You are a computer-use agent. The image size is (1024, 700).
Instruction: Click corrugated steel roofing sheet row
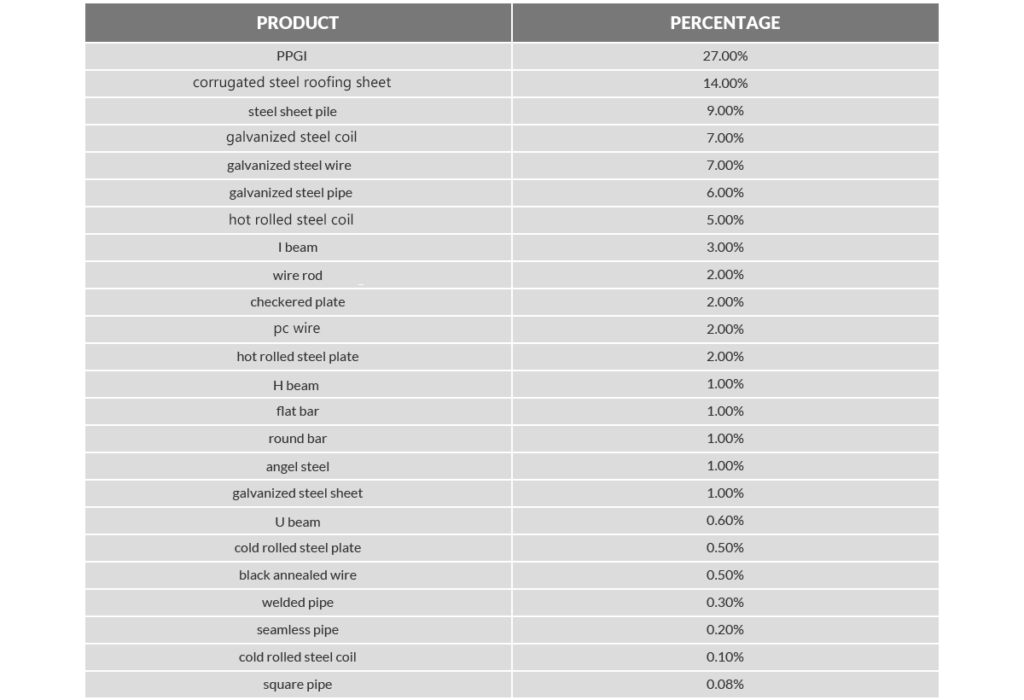point(291,82)
